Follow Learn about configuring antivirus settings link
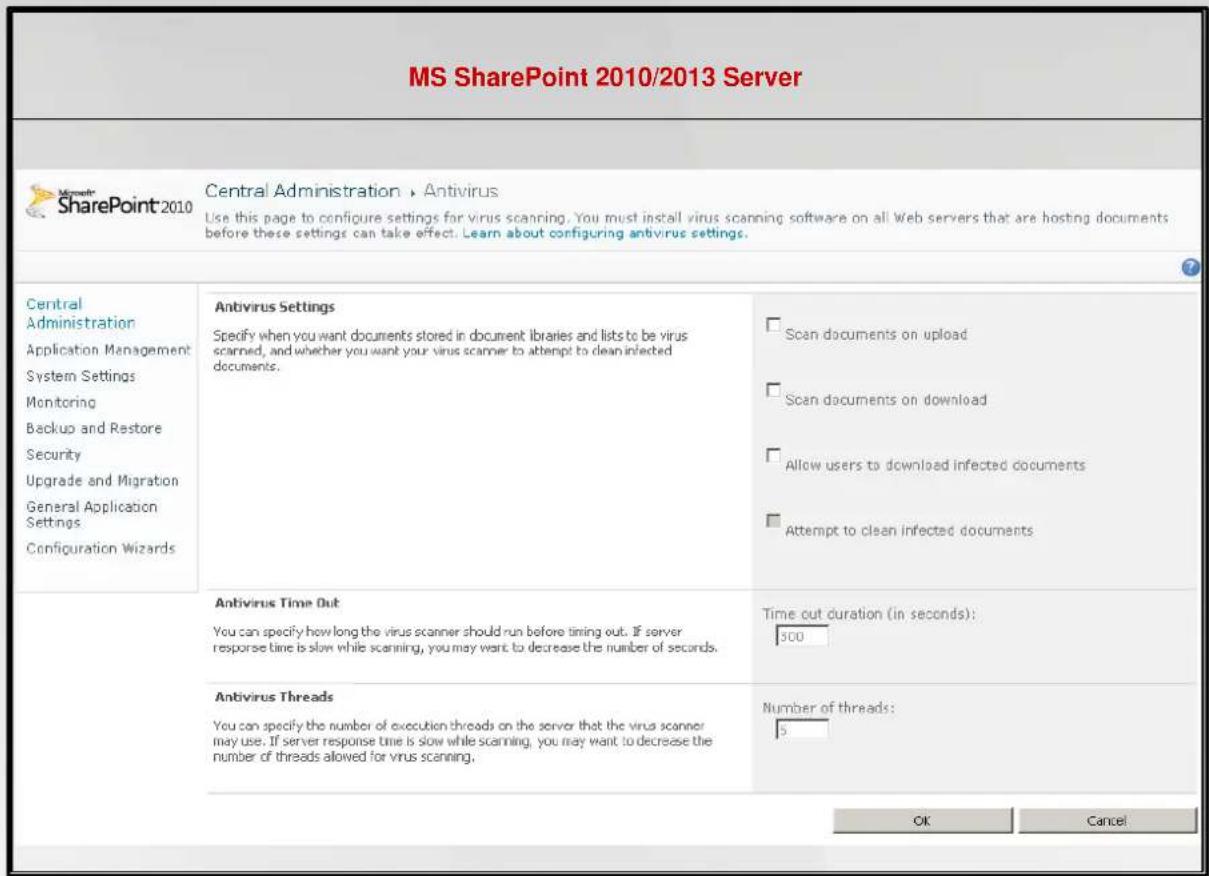Image resolution: width=1209 pixels, height=876 pixels. pyautogui.click(x=604, y=233)
